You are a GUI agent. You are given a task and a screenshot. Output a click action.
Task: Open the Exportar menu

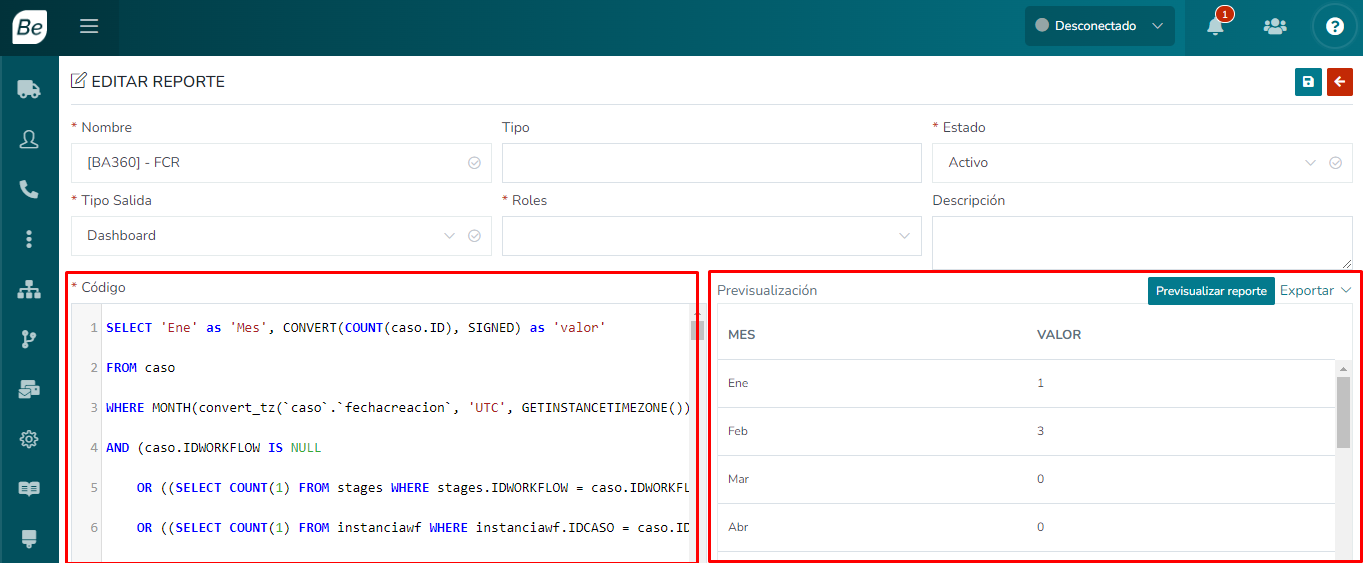[1315, 290]
